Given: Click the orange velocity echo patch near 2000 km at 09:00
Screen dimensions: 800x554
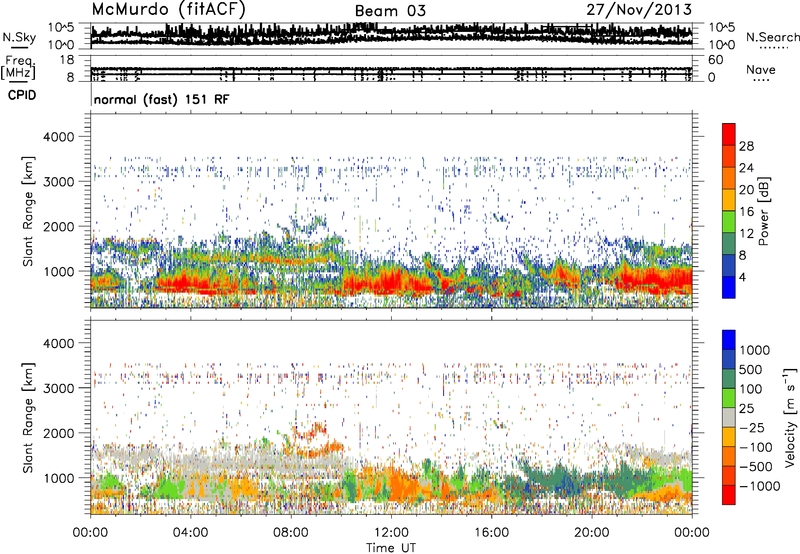Looking at the screenshot, I should point(309,433).
